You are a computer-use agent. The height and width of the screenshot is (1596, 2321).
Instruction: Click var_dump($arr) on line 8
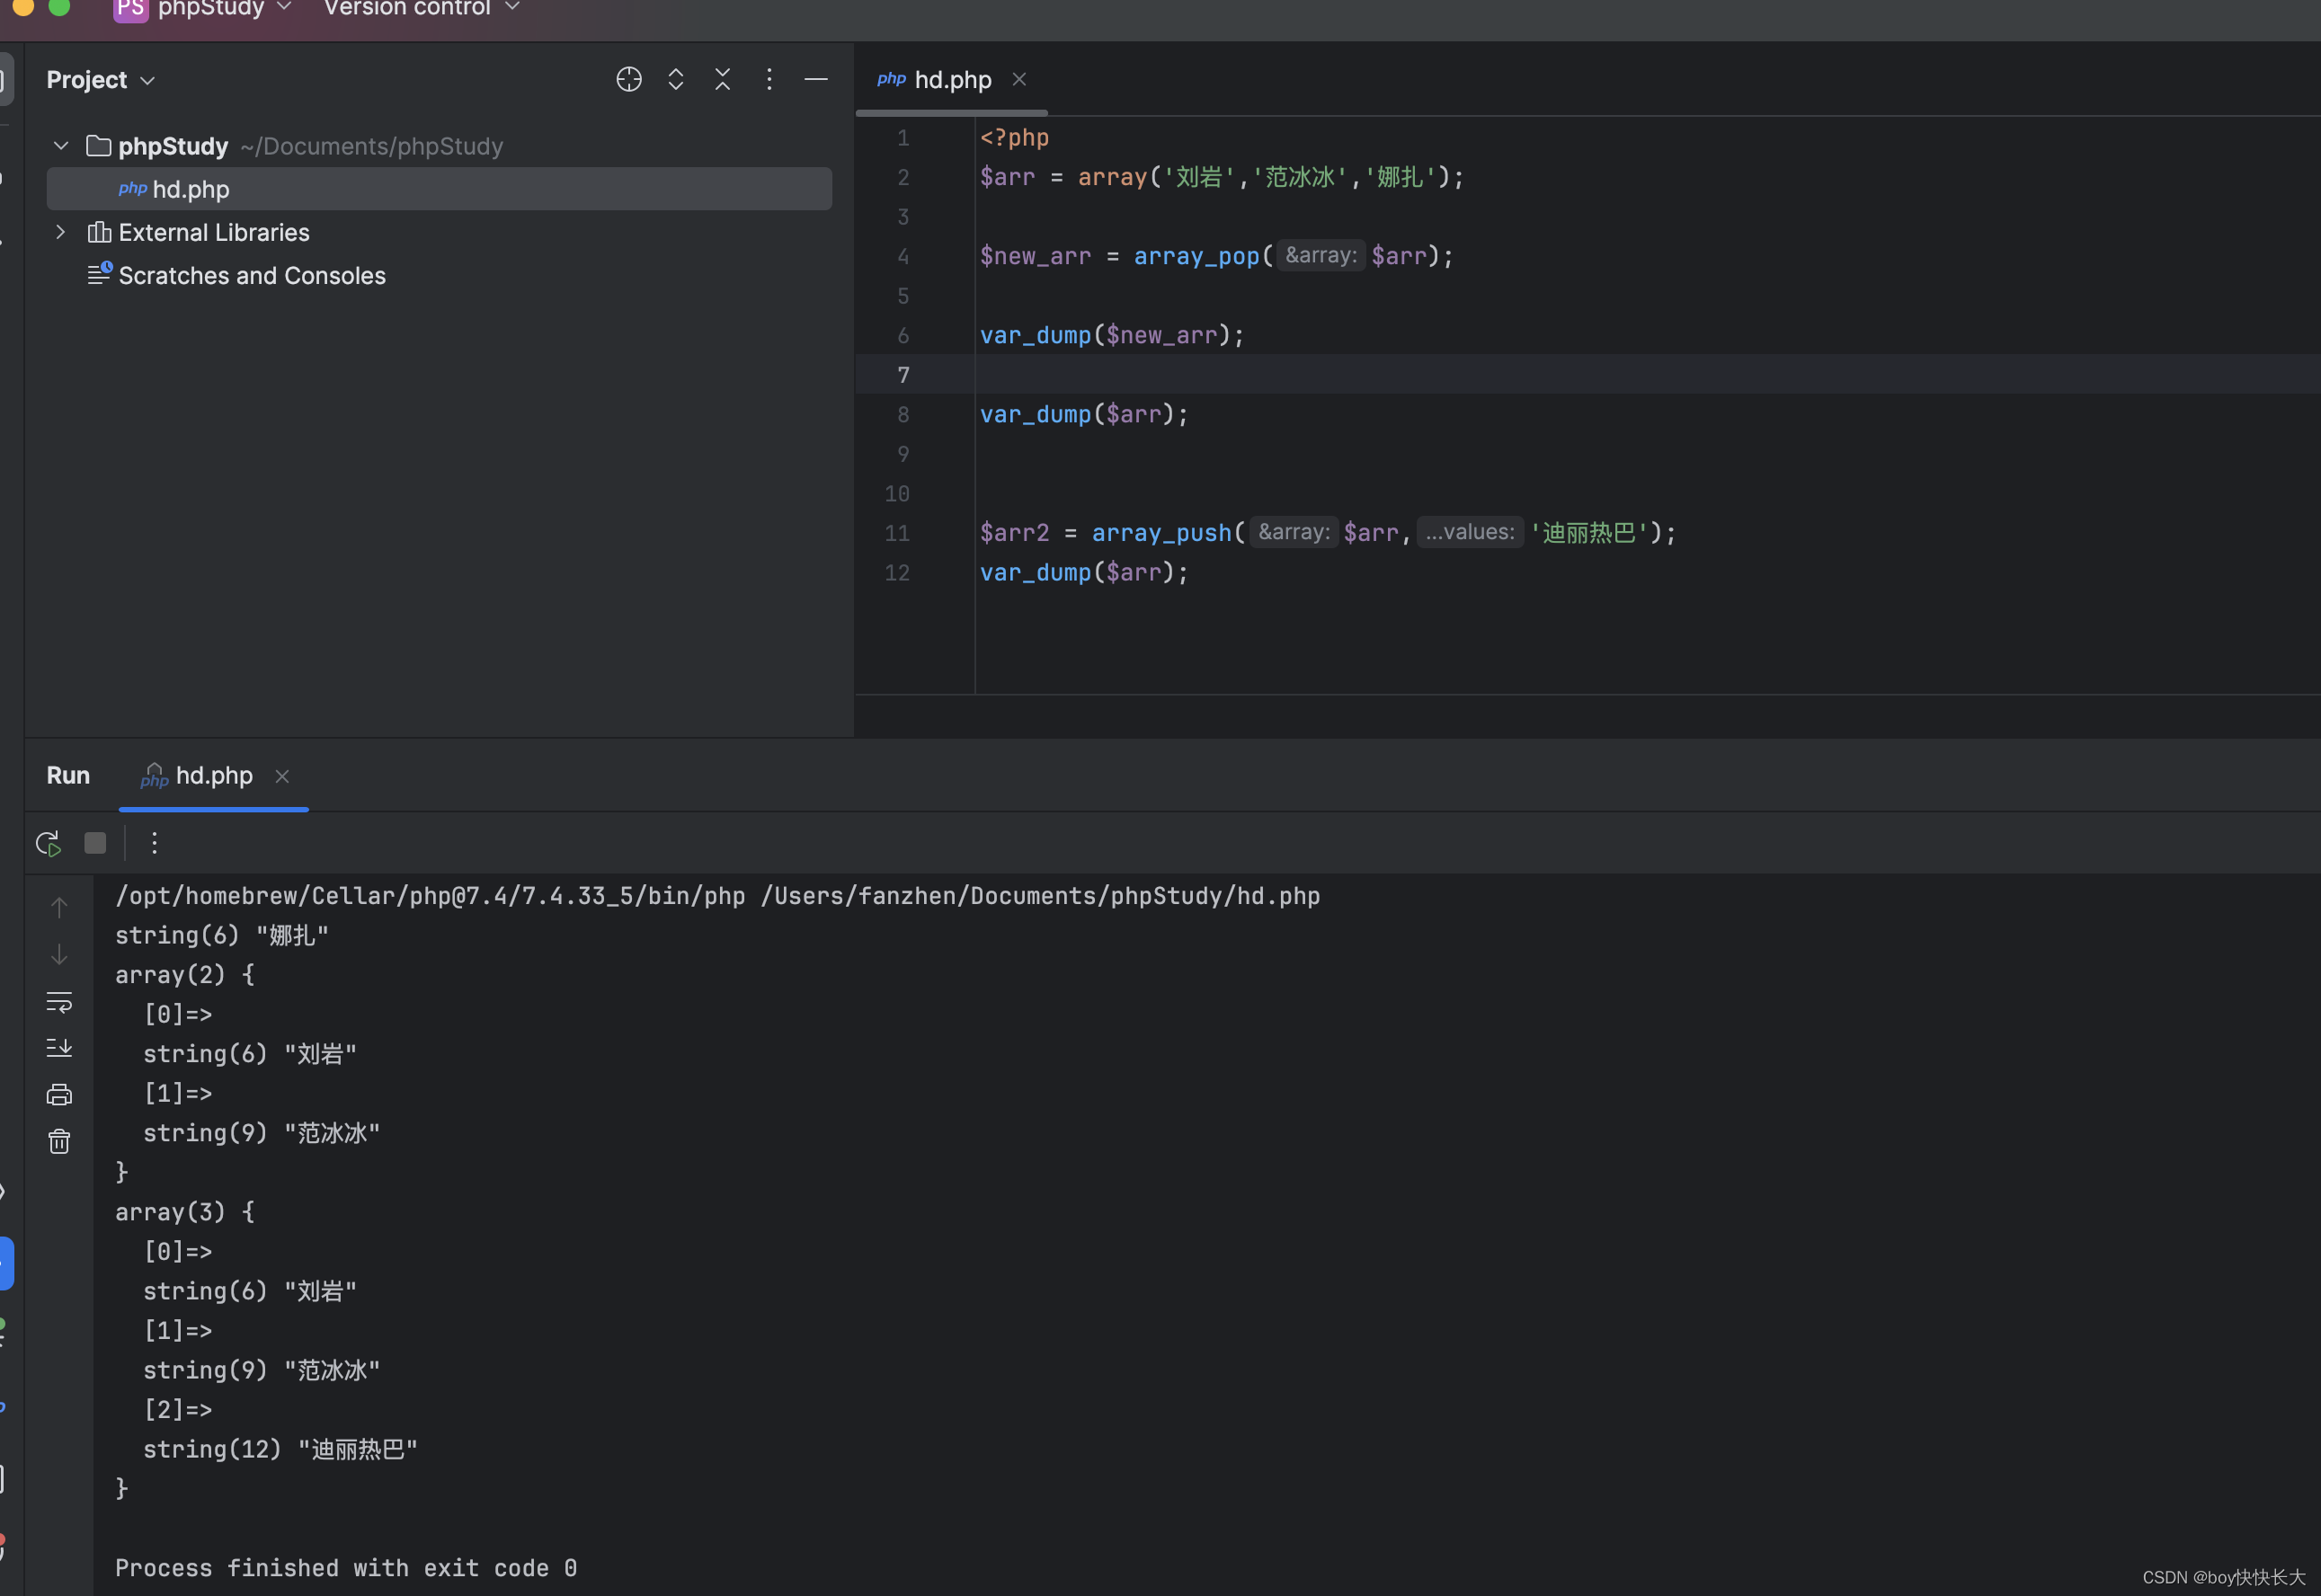pyautogui.click(x=1084, y=414)
